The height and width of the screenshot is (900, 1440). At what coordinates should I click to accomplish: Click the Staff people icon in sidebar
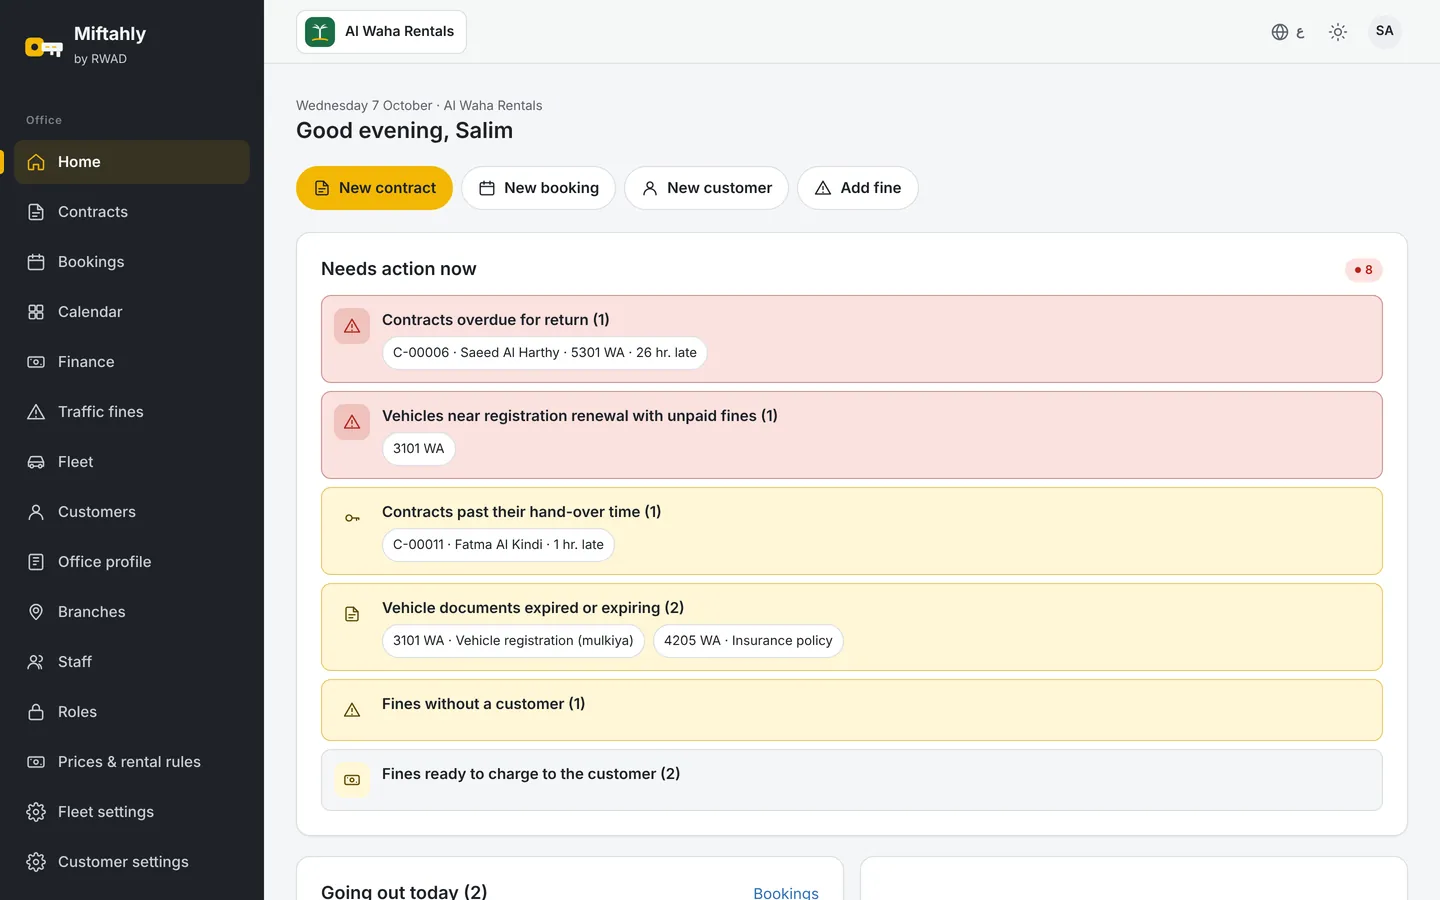[36, 662]
